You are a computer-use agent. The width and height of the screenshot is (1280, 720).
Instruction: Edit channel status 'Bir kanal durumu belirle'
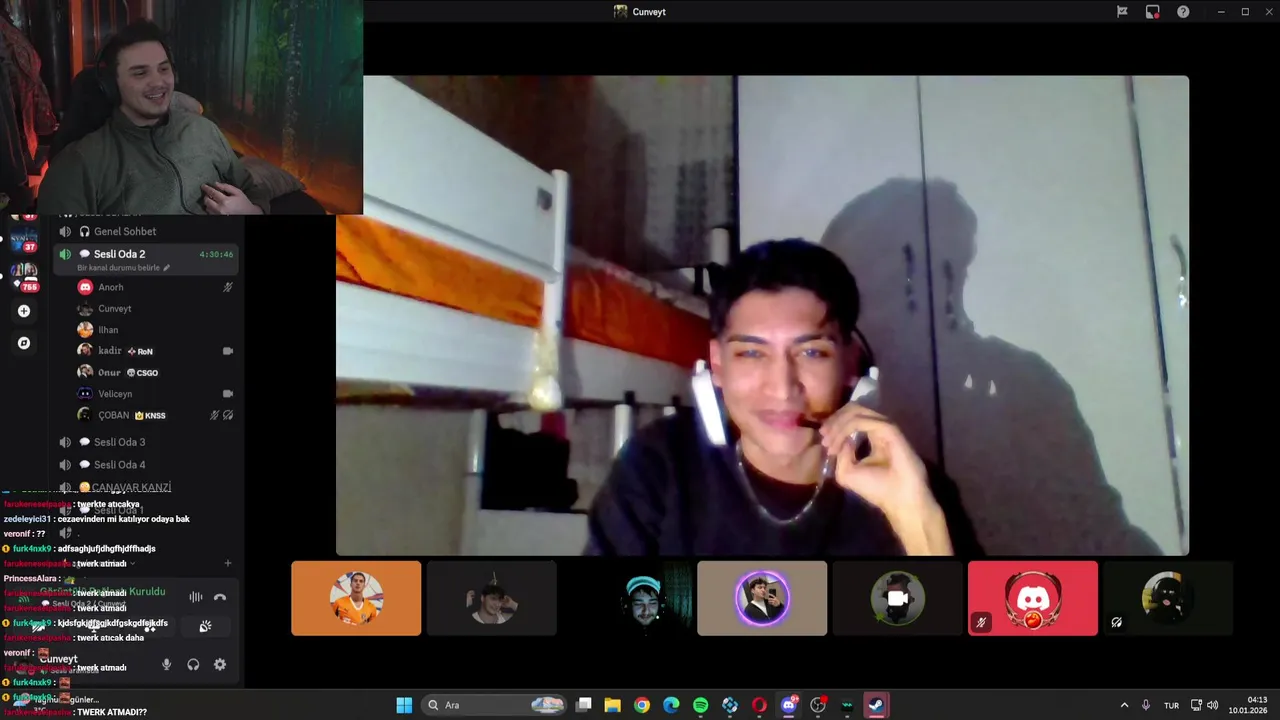click(124, 268)
